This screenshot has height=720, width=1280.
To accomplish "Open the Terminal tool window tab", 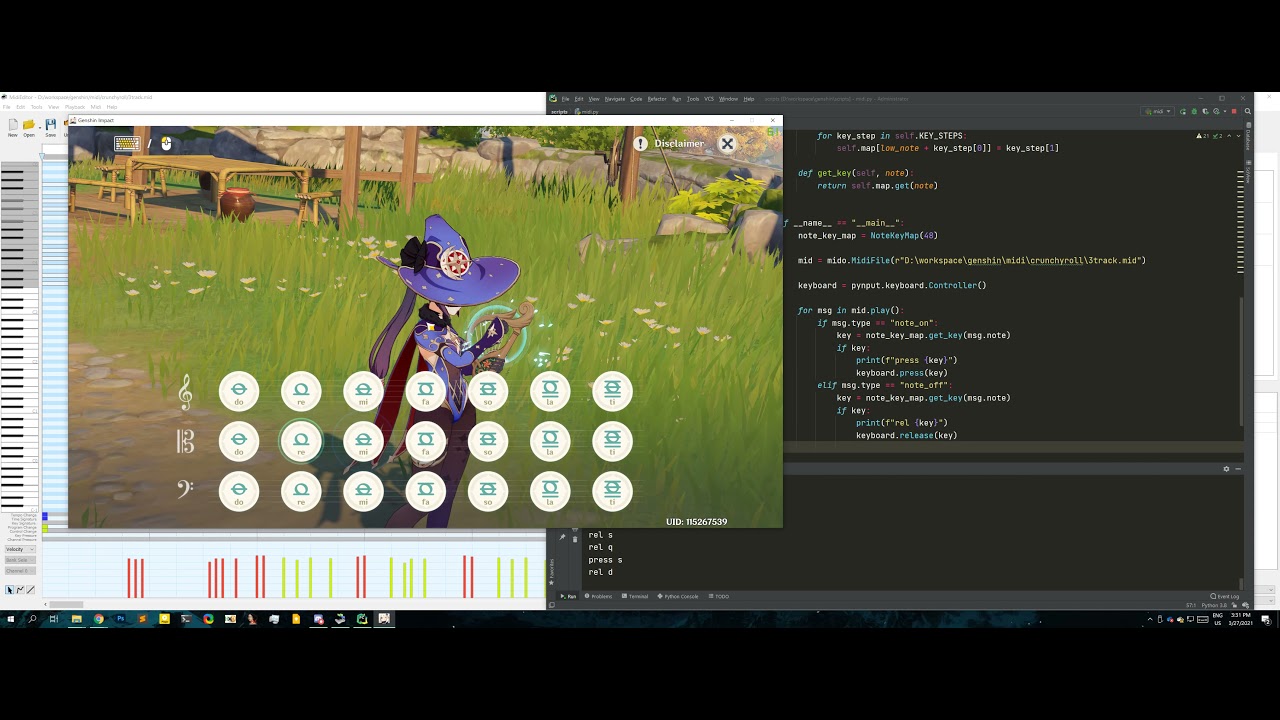I will [635, 596].
